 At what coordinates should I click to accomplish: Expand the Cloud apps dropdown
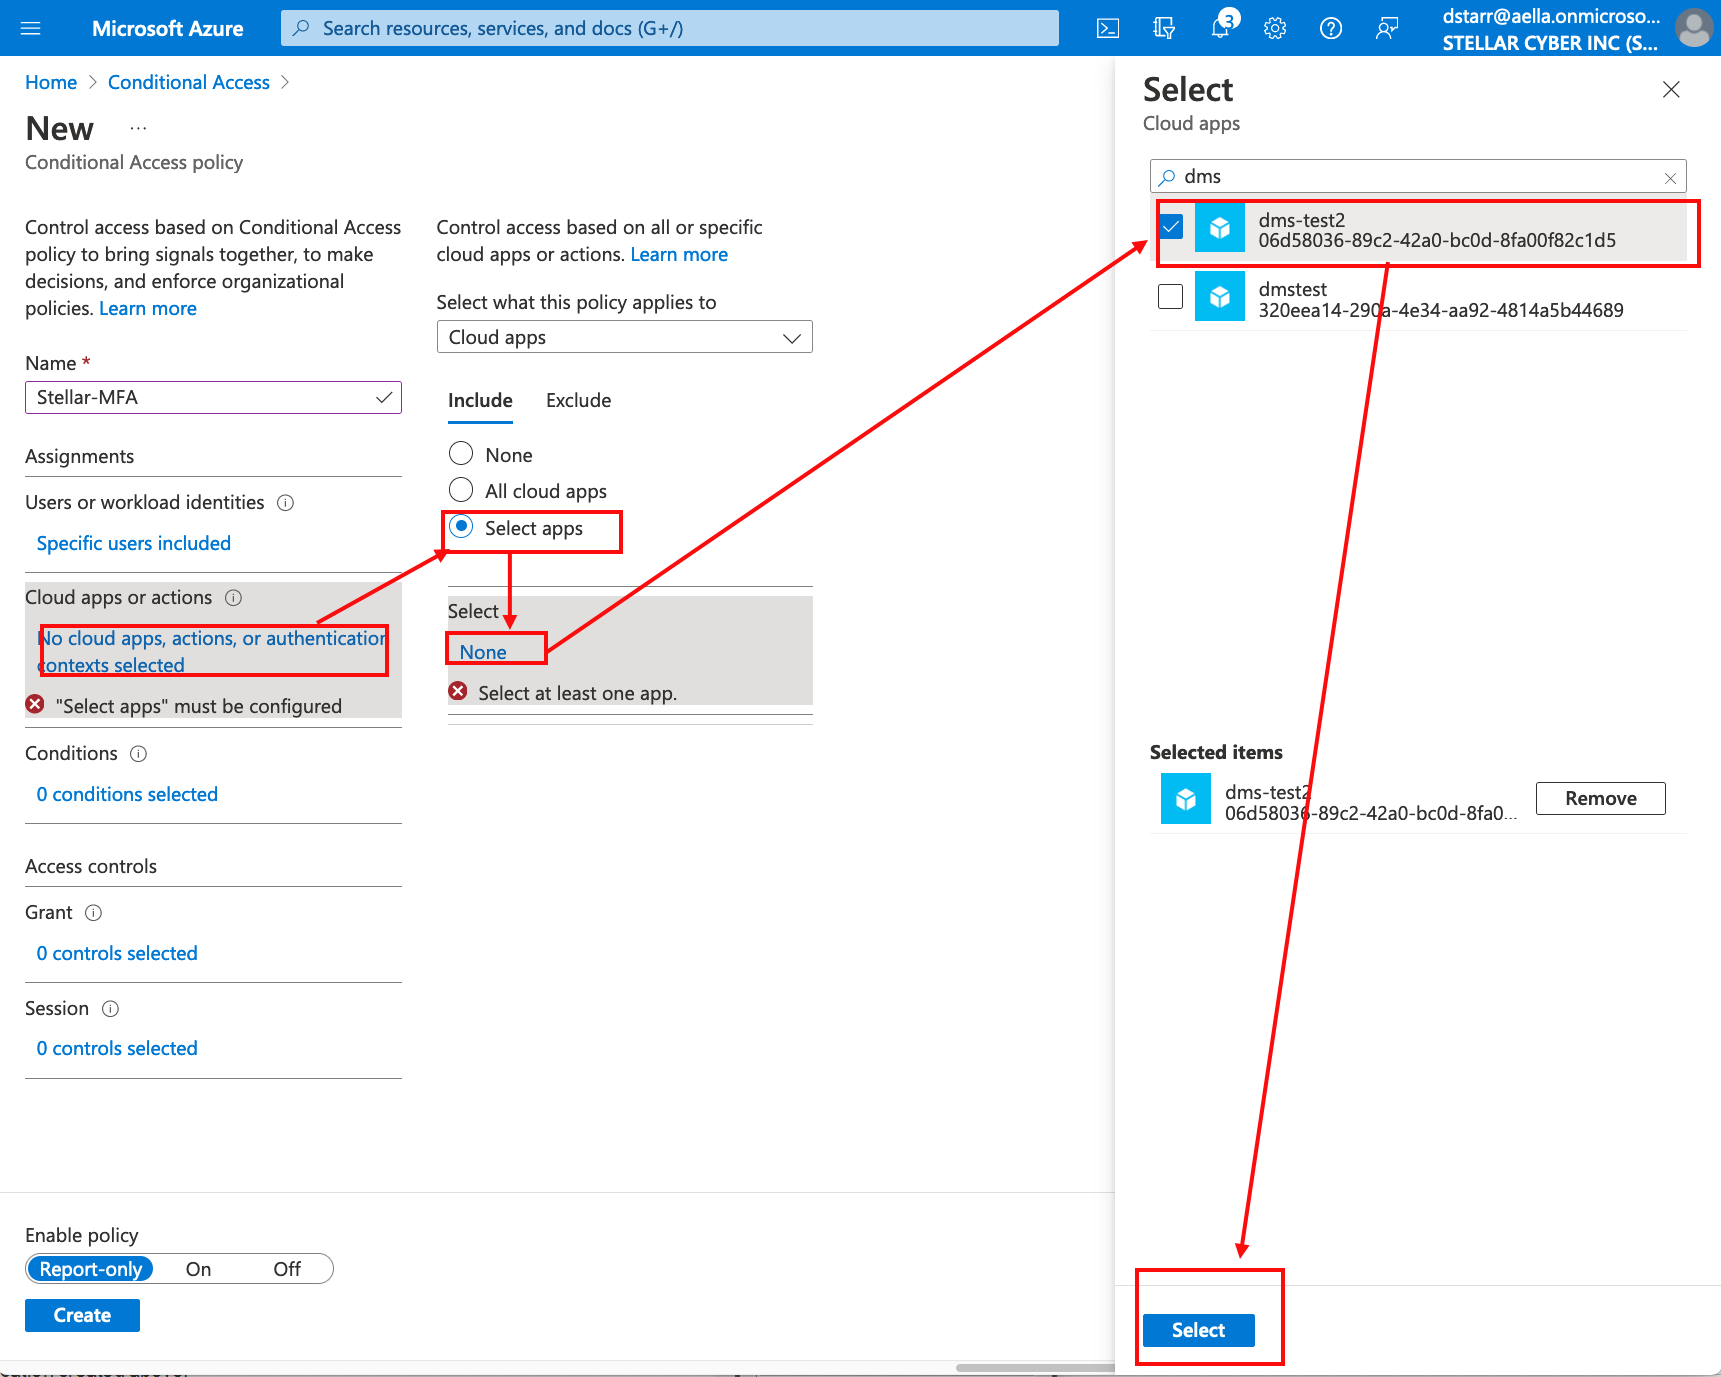click(624, 338)
